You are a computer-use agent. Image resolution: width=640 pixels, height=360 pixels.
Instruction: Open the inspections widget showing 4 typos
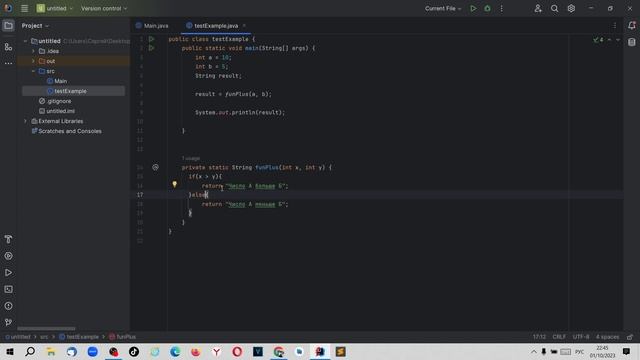(598, 40)
